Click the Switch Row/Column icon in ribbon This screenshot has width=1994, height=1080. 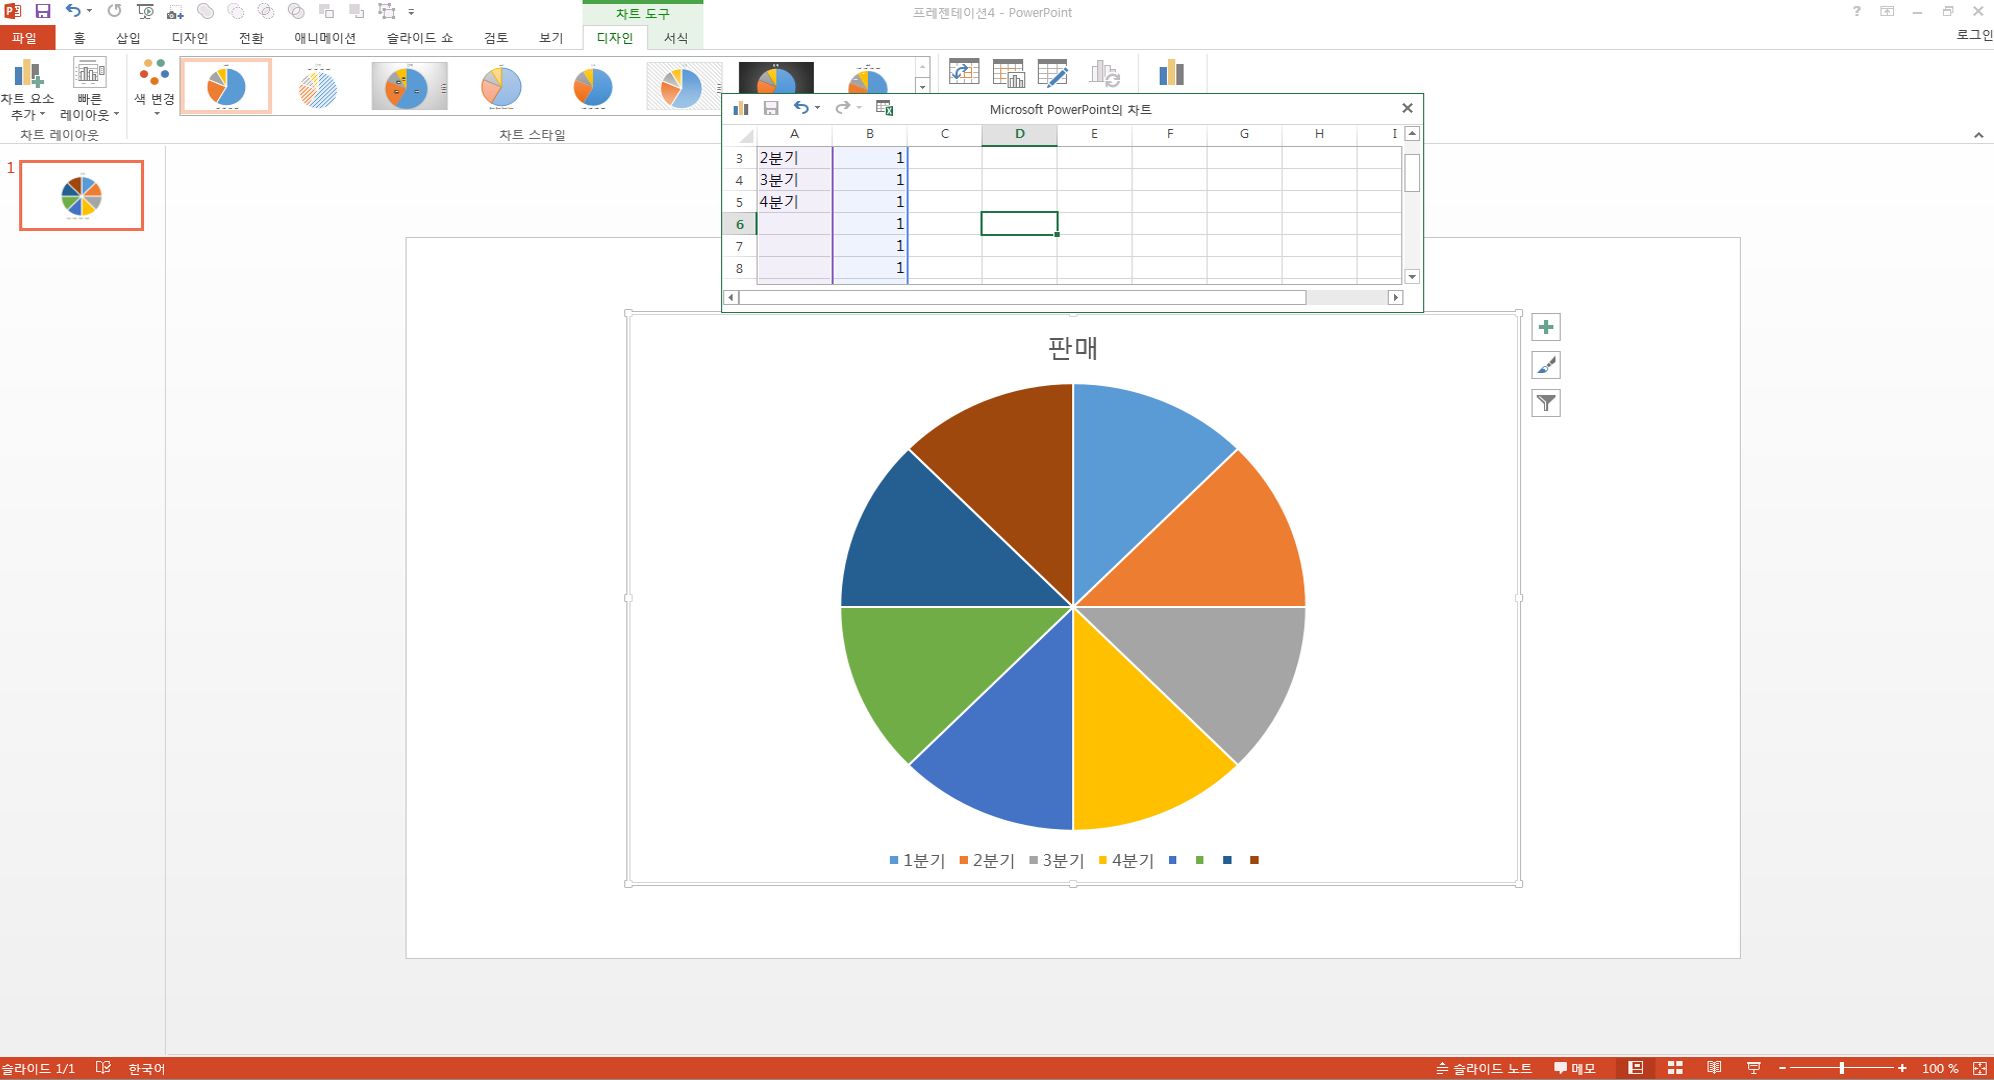pyautogui.click(x=963, y=72)
